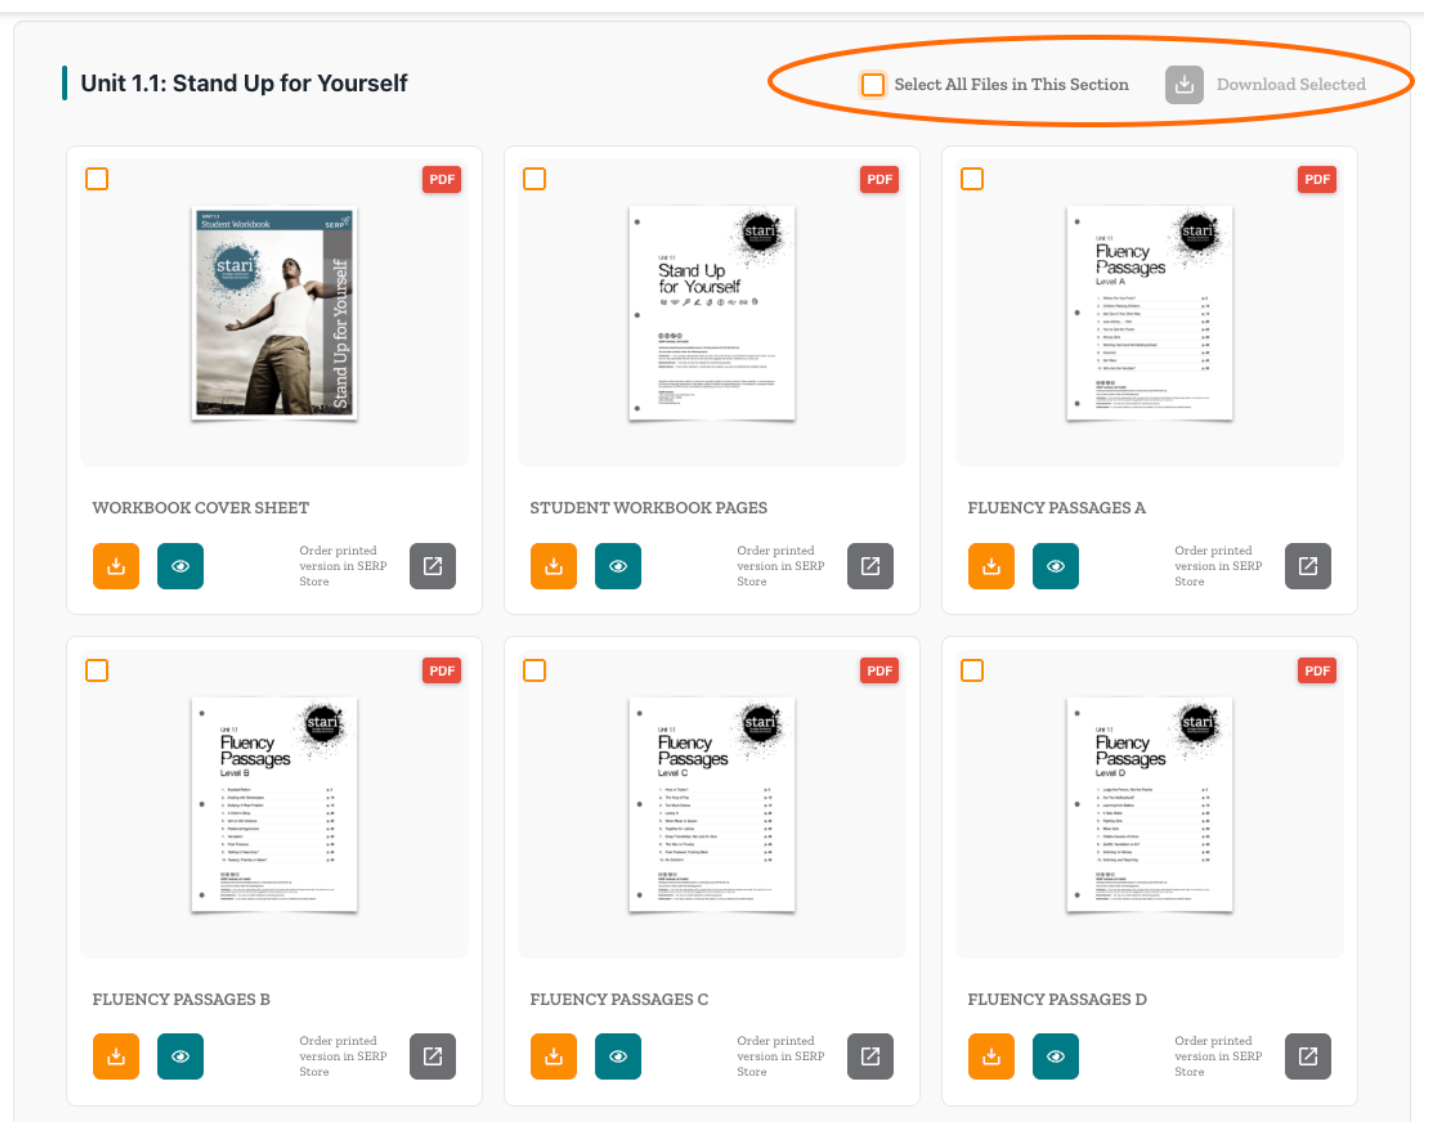
Task: Click PDF badge on Workbook Cover Sheet card
Action: pos(442,179)
